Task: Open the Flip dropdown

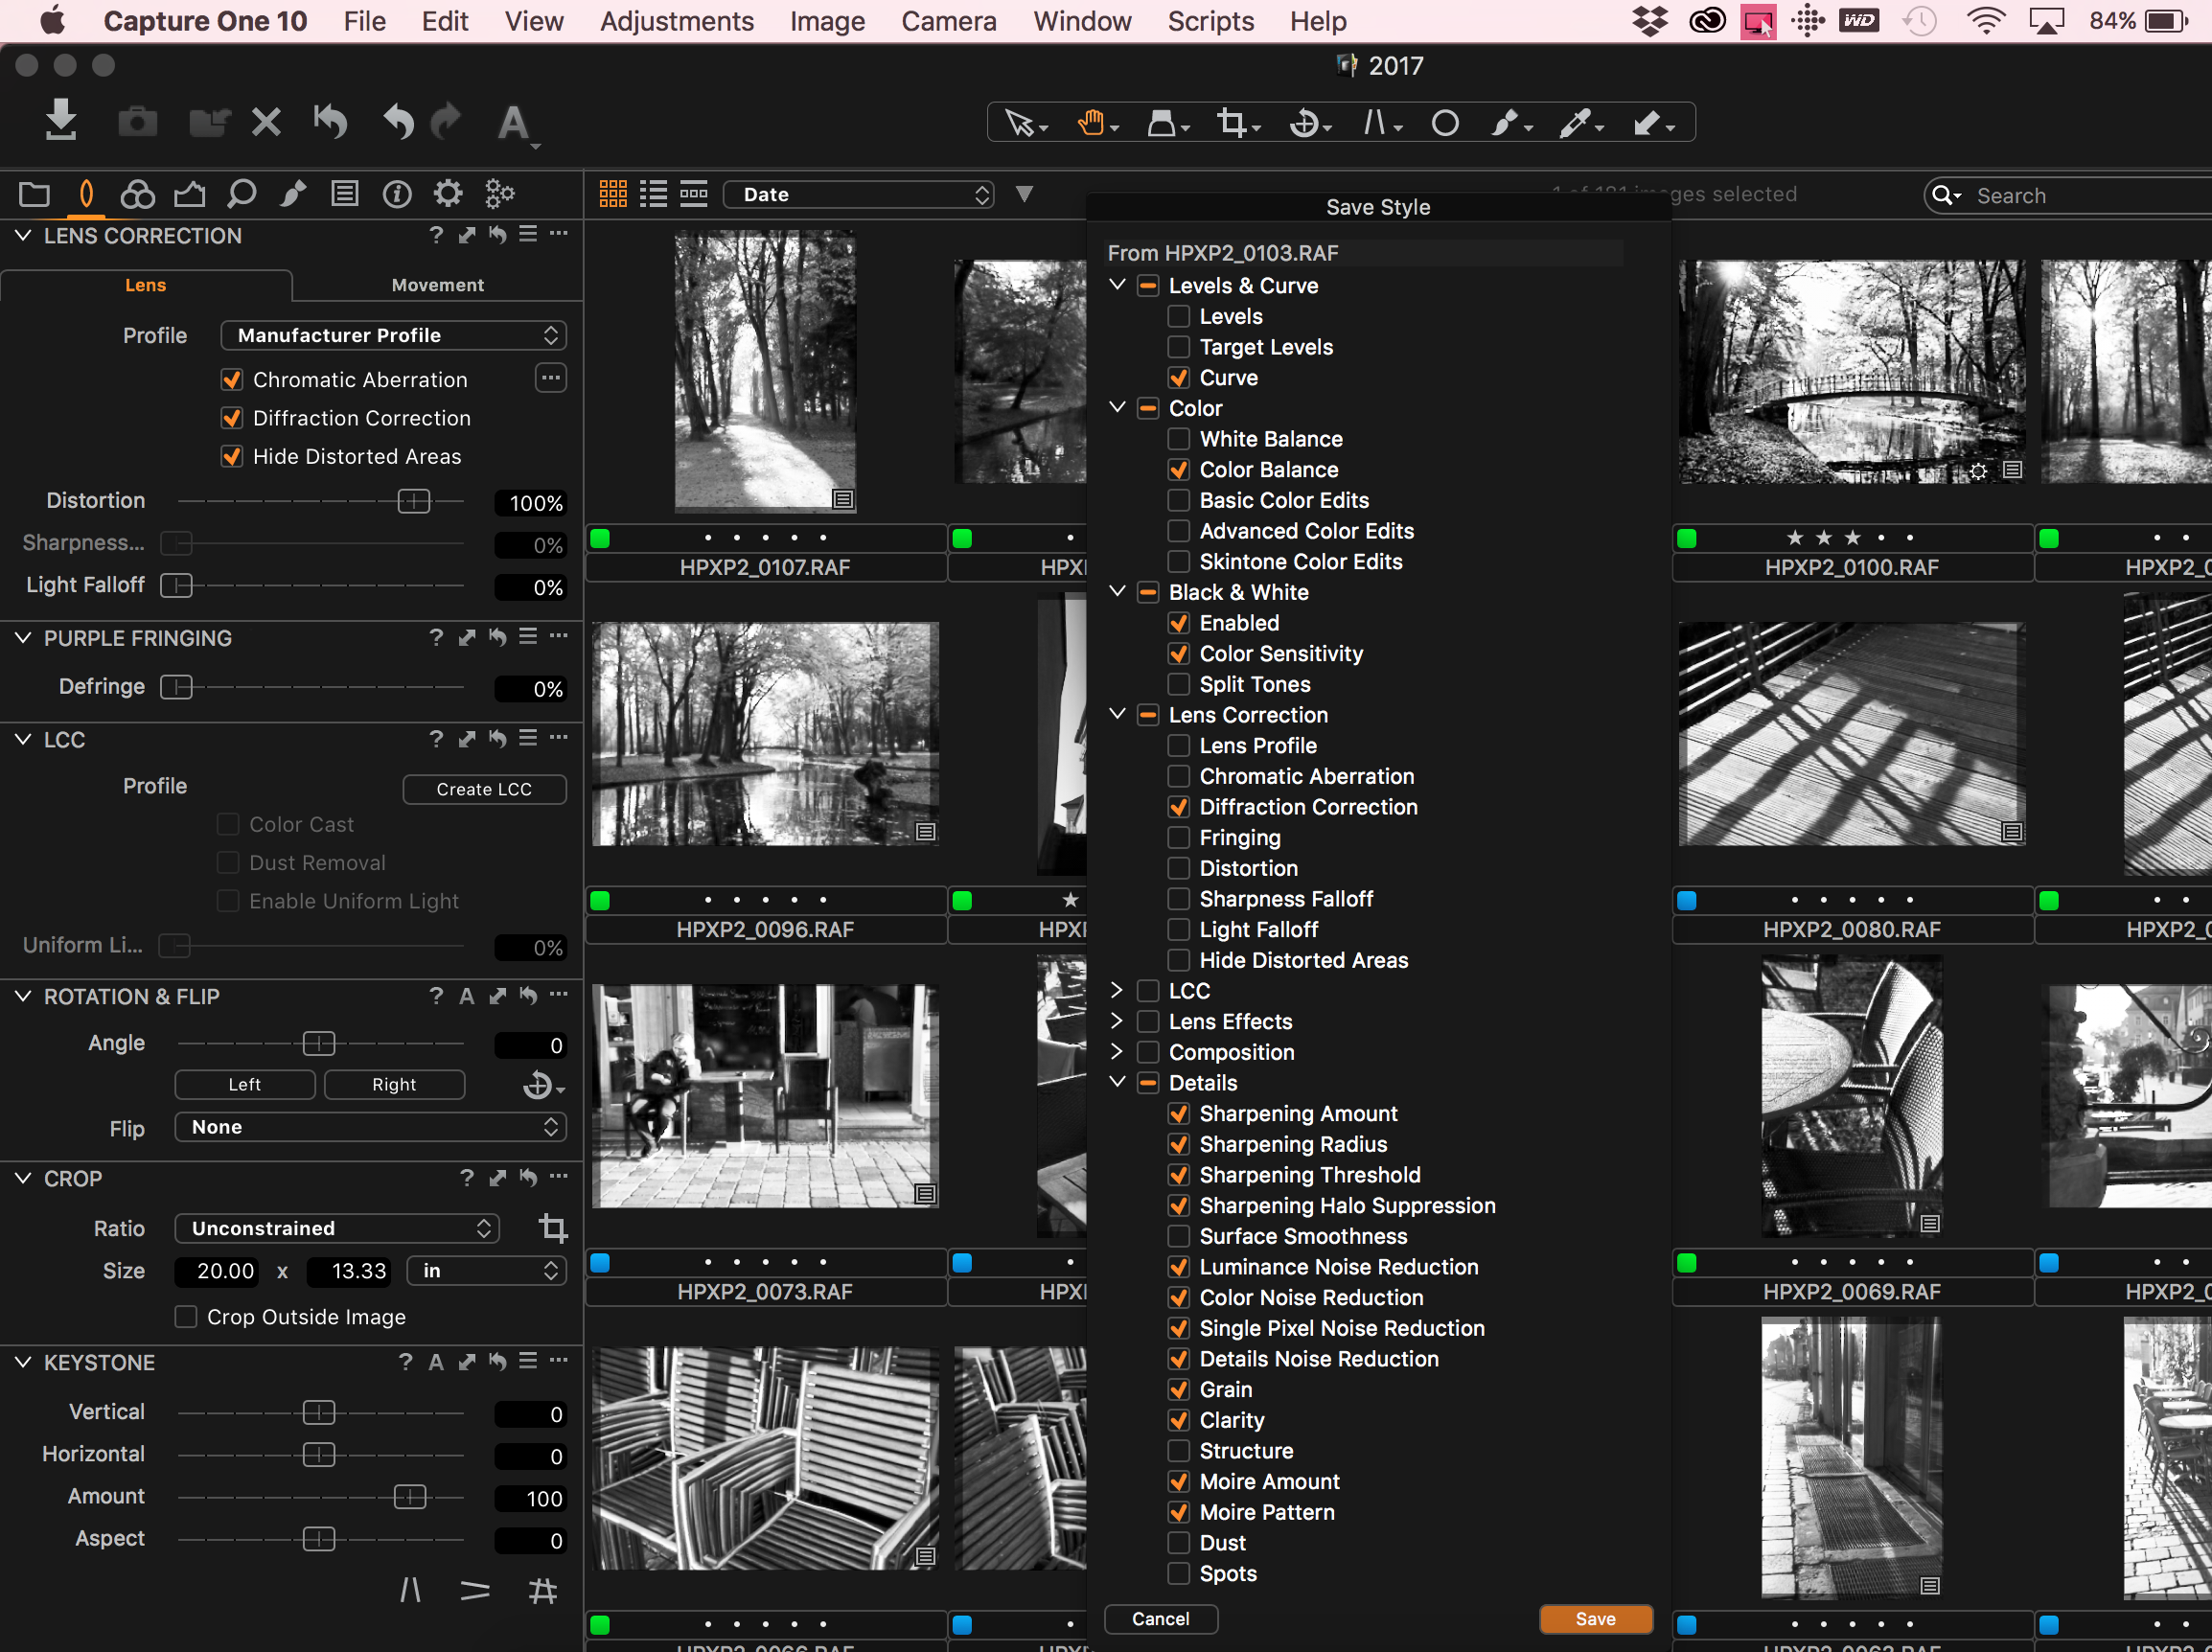Action: click(x=371, y=1127)
